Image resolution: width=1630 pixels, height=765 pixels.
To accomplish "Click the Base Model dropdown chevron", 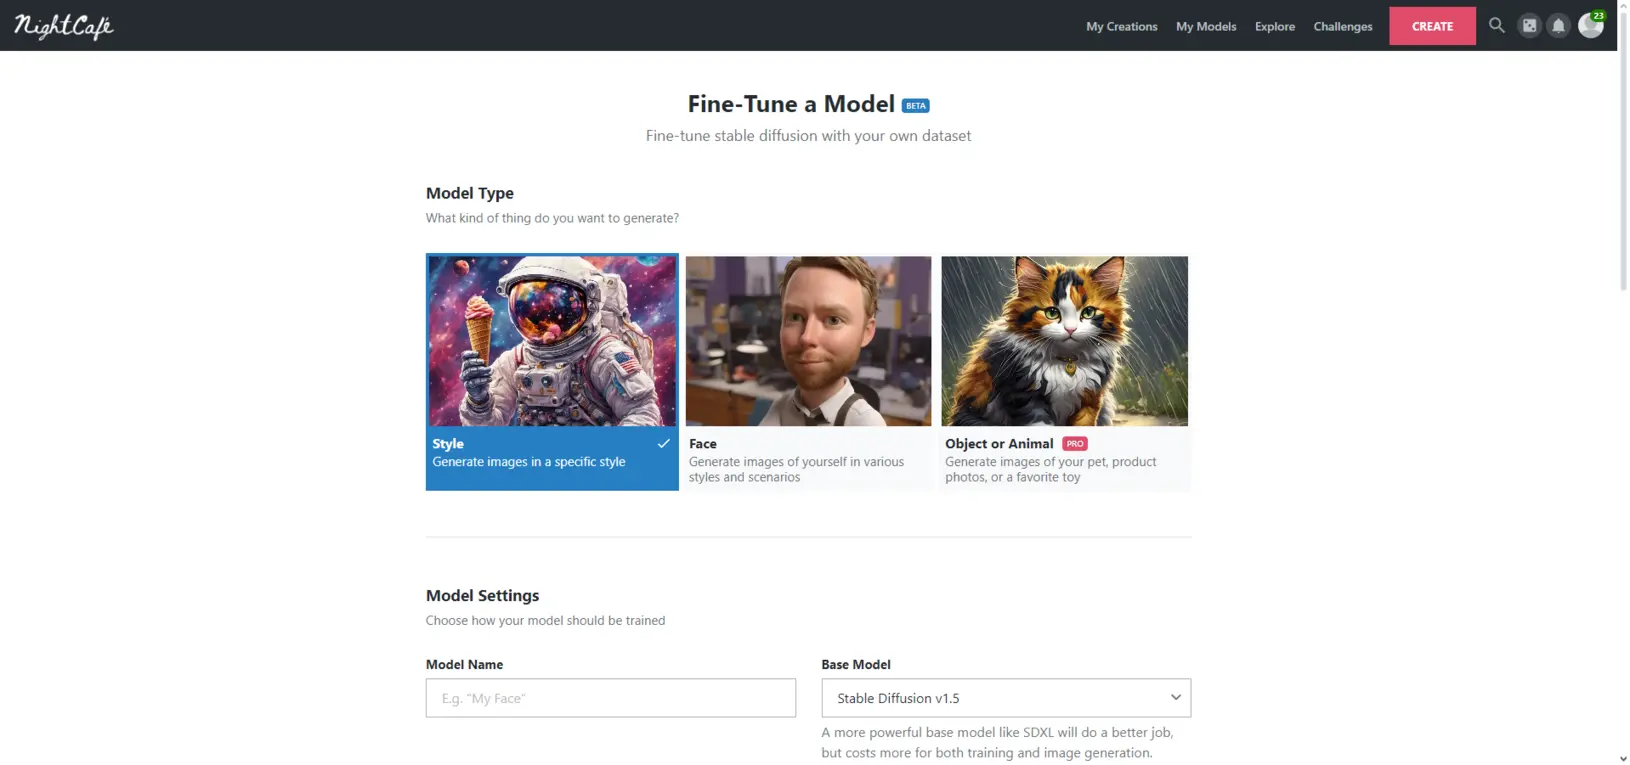I will click(x=1176, y=698).
